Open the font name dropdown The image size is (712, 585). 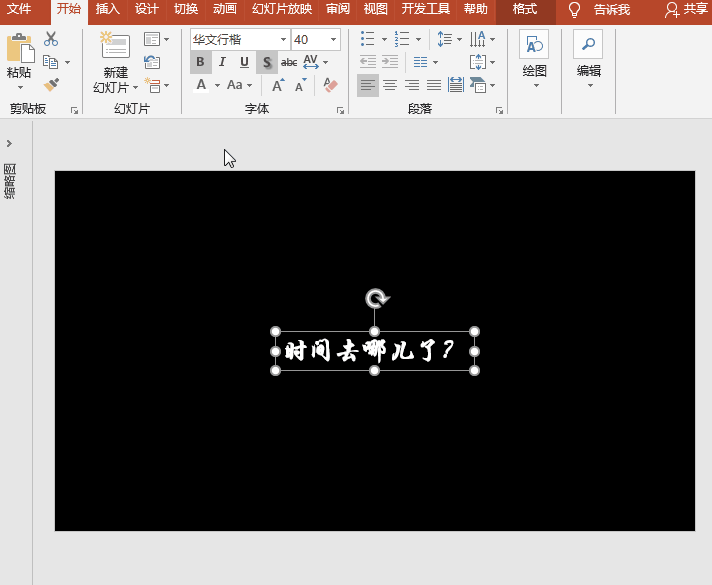tap(283, 40)
